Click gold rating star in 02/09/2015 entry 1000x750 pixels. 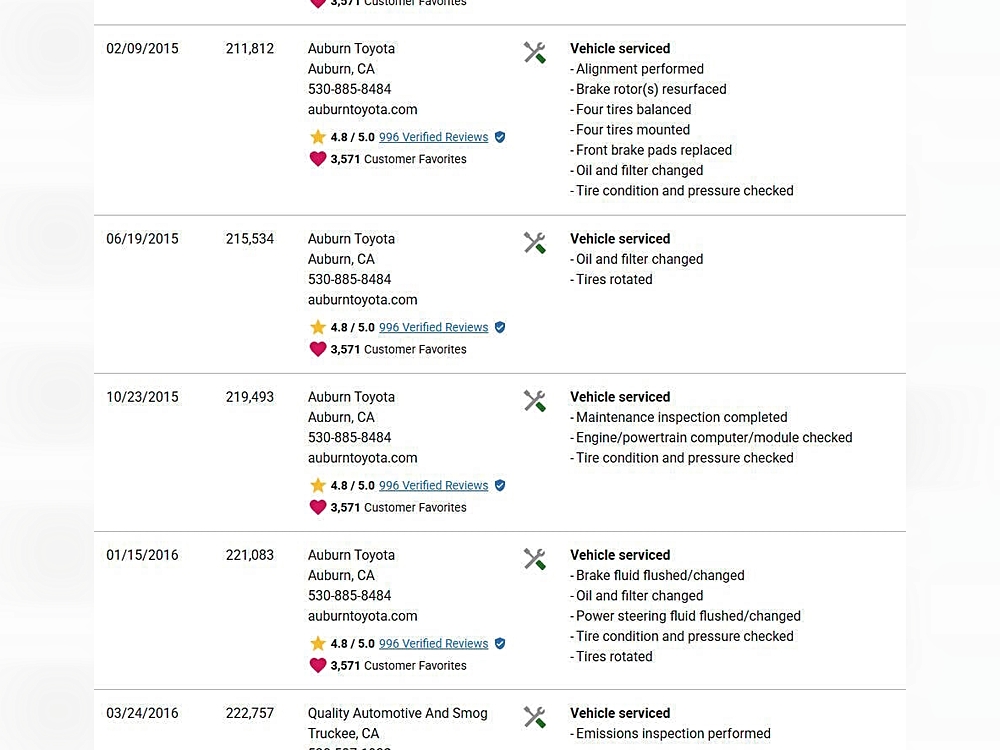(318, 137)
